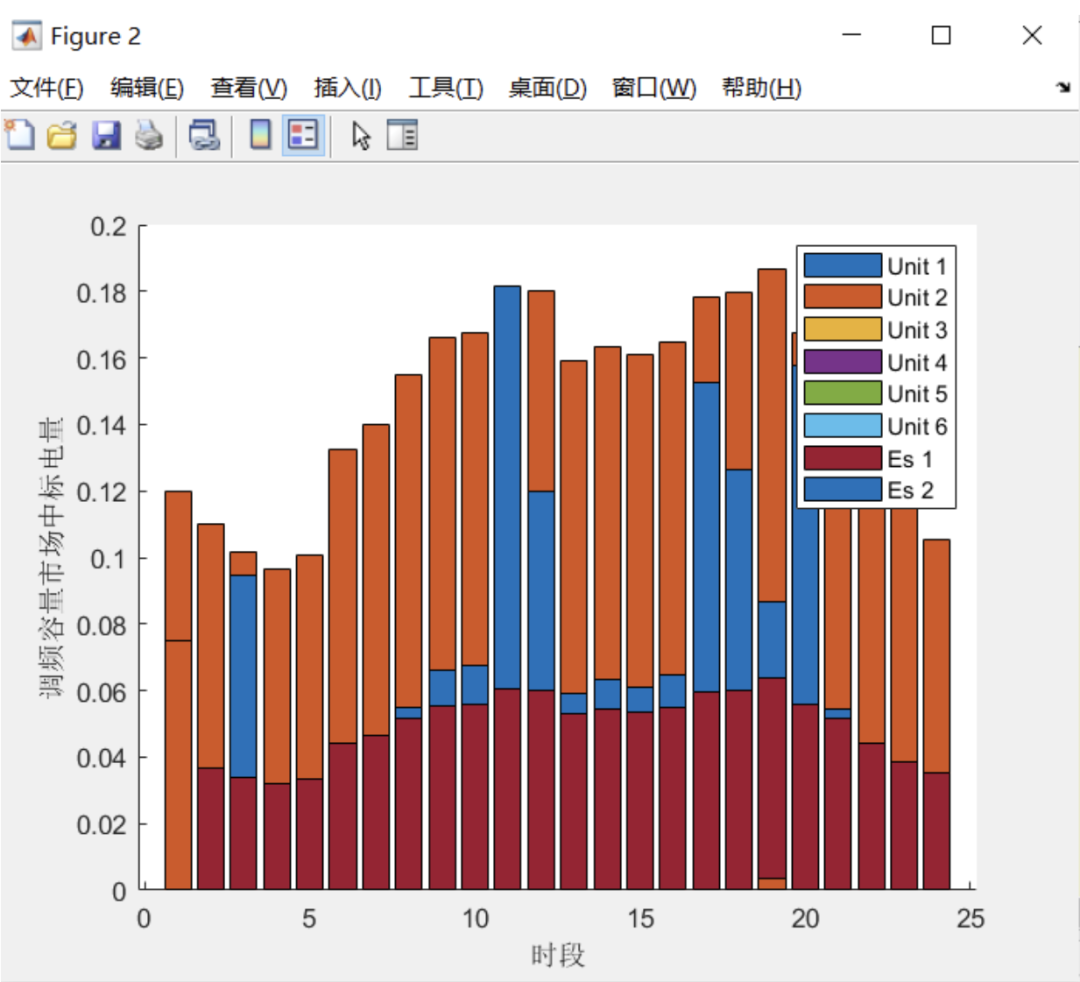Click the New Figure icon
1080x982 pixels.
19,135
